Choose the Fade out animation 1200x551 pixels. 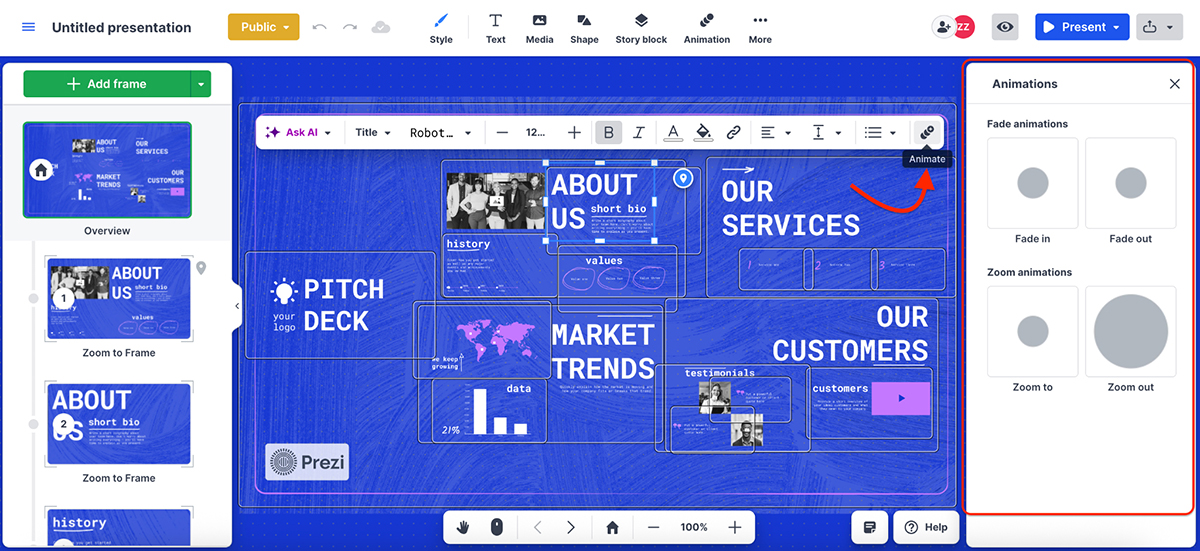coord(1131,183)
